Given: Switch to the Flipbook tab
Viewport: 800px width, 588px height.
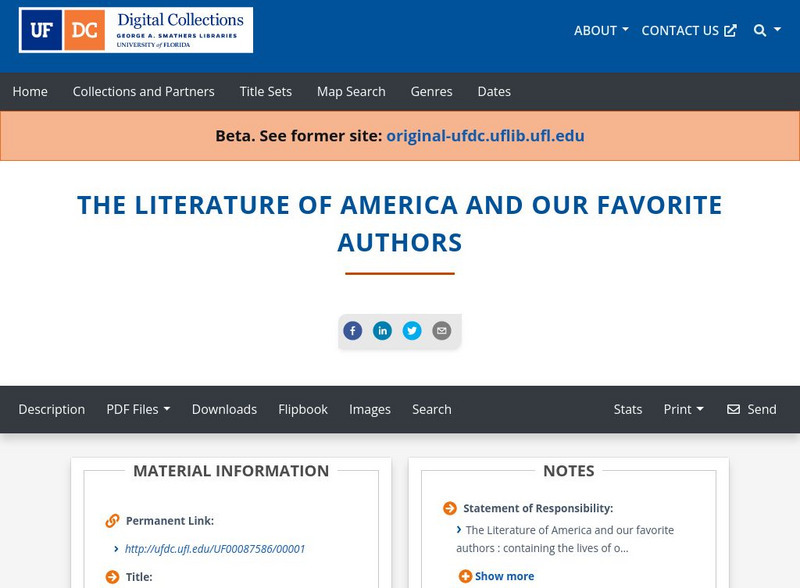Looking at the screenshot, I should [x=303, y=409].
